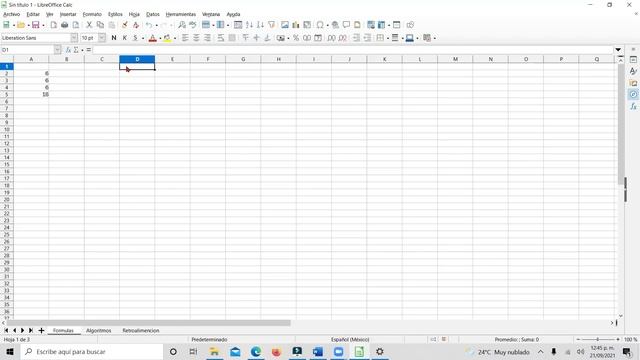Open the Formato menu
The width and height of the screenshot is (640, 360).
92,14
